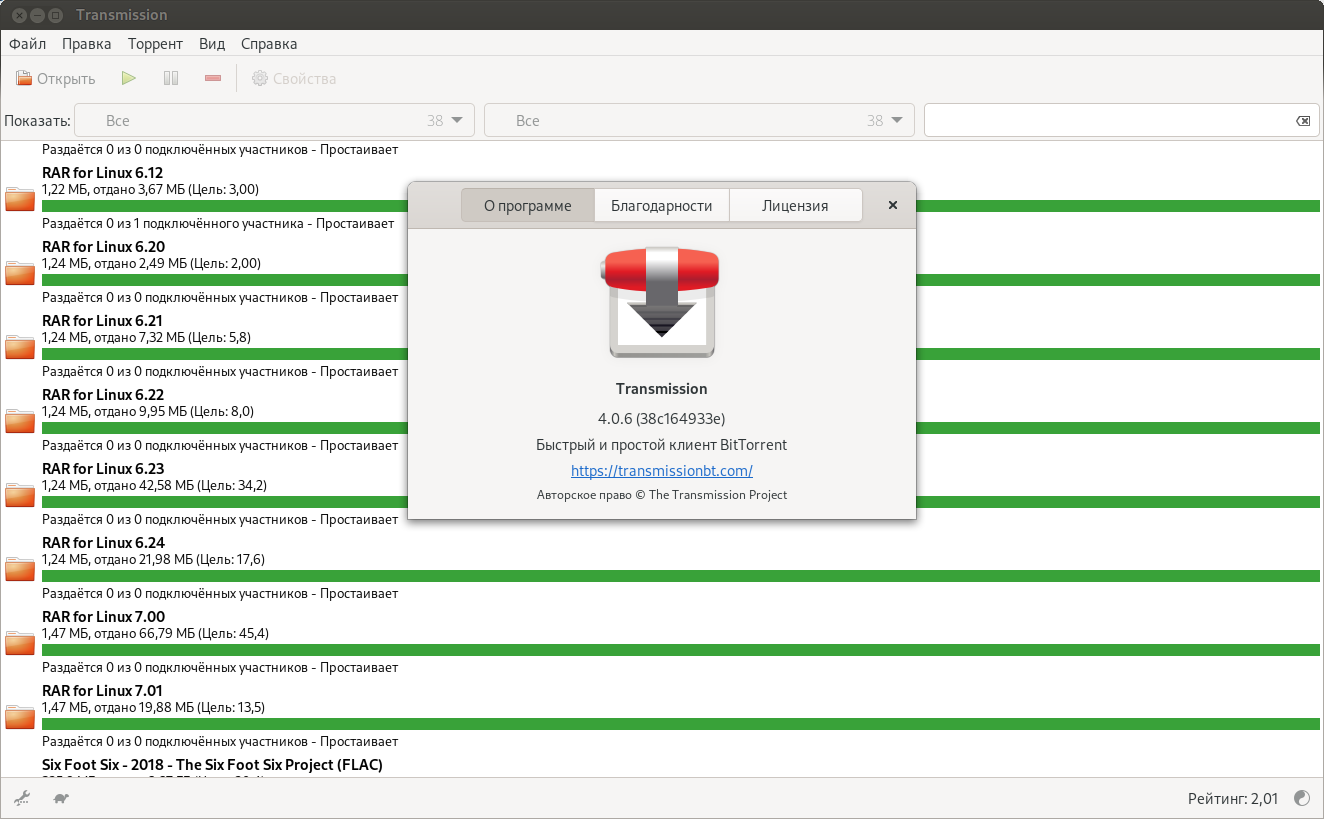Click the RAR for Linux 7.00 progress bar
This screenshot has height=819, width=1324.
coord(680,650)
